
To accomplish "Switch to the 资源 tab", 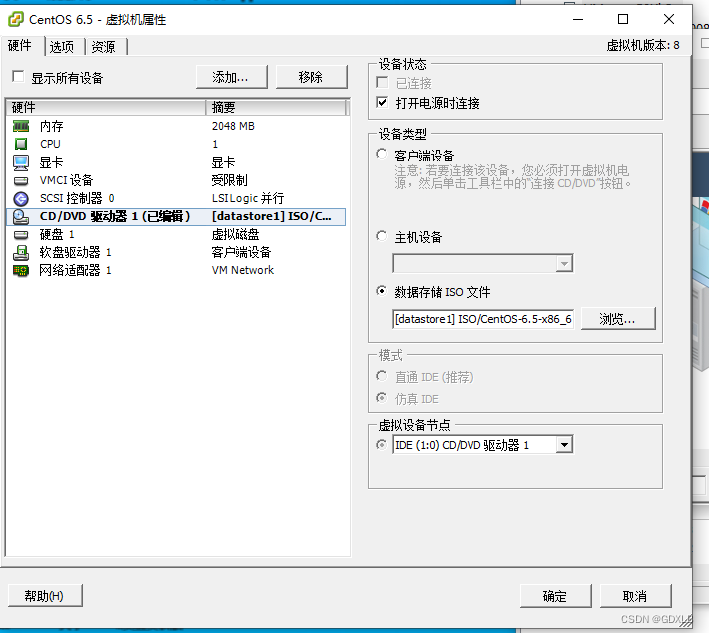I will point(104,47).
